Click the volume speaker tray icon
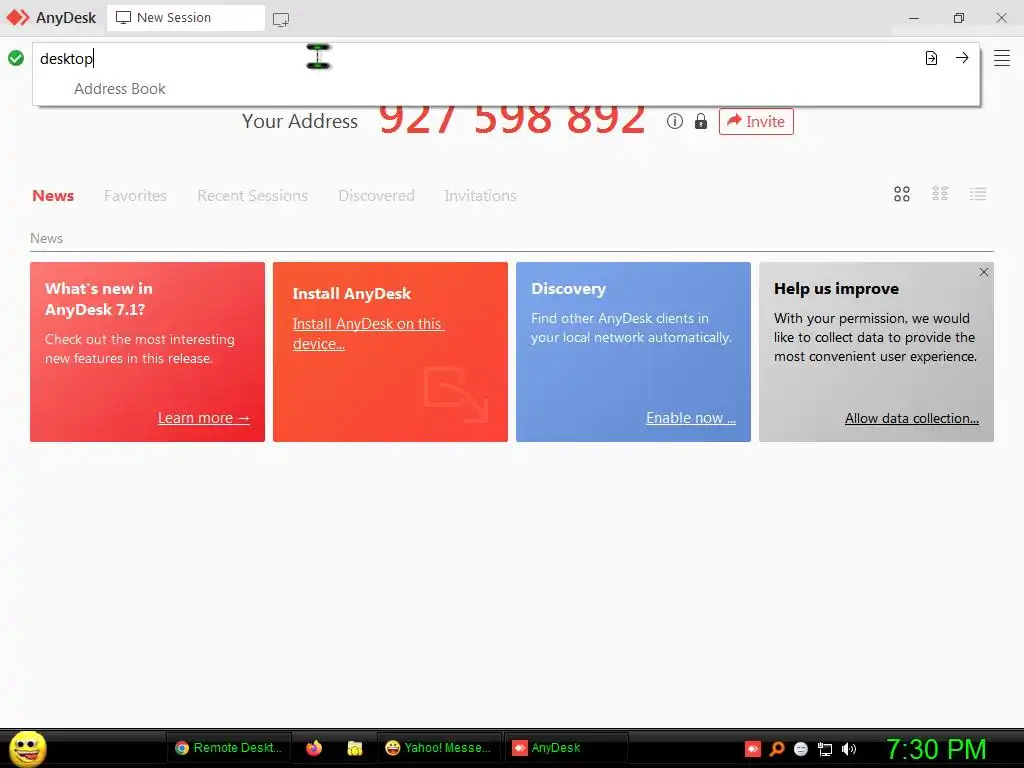Screen dimensions: 1024x768 coord(848,749)
